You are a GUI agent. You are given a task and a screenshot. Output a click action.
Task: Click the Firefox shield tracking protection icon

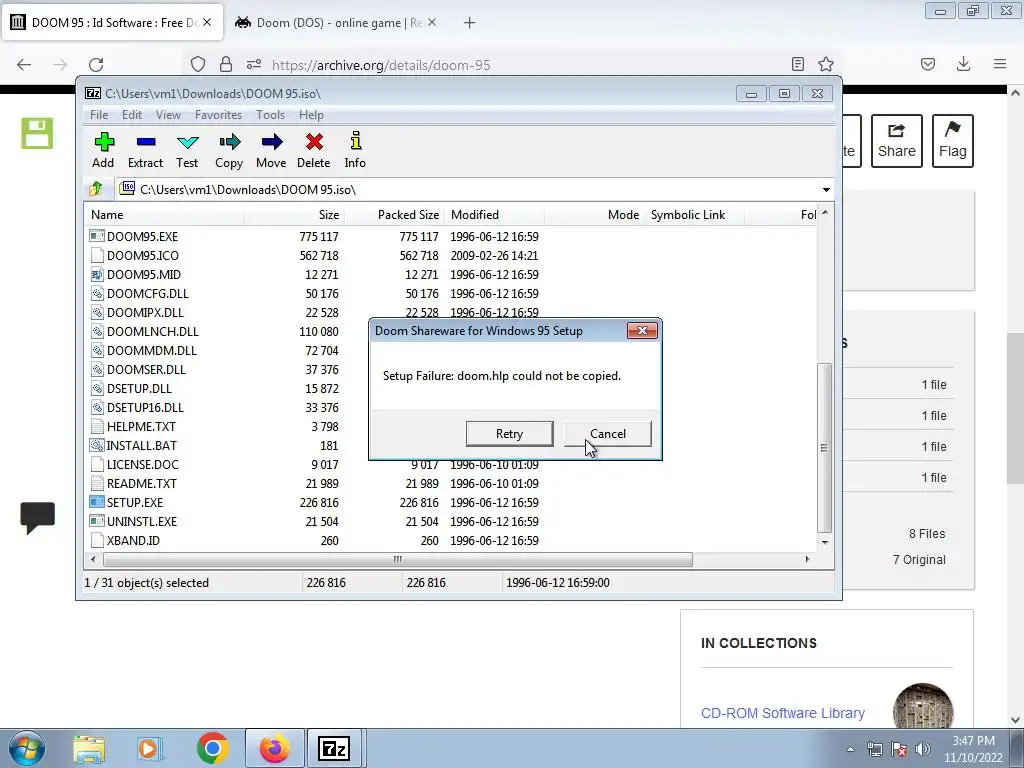(198, 64)
